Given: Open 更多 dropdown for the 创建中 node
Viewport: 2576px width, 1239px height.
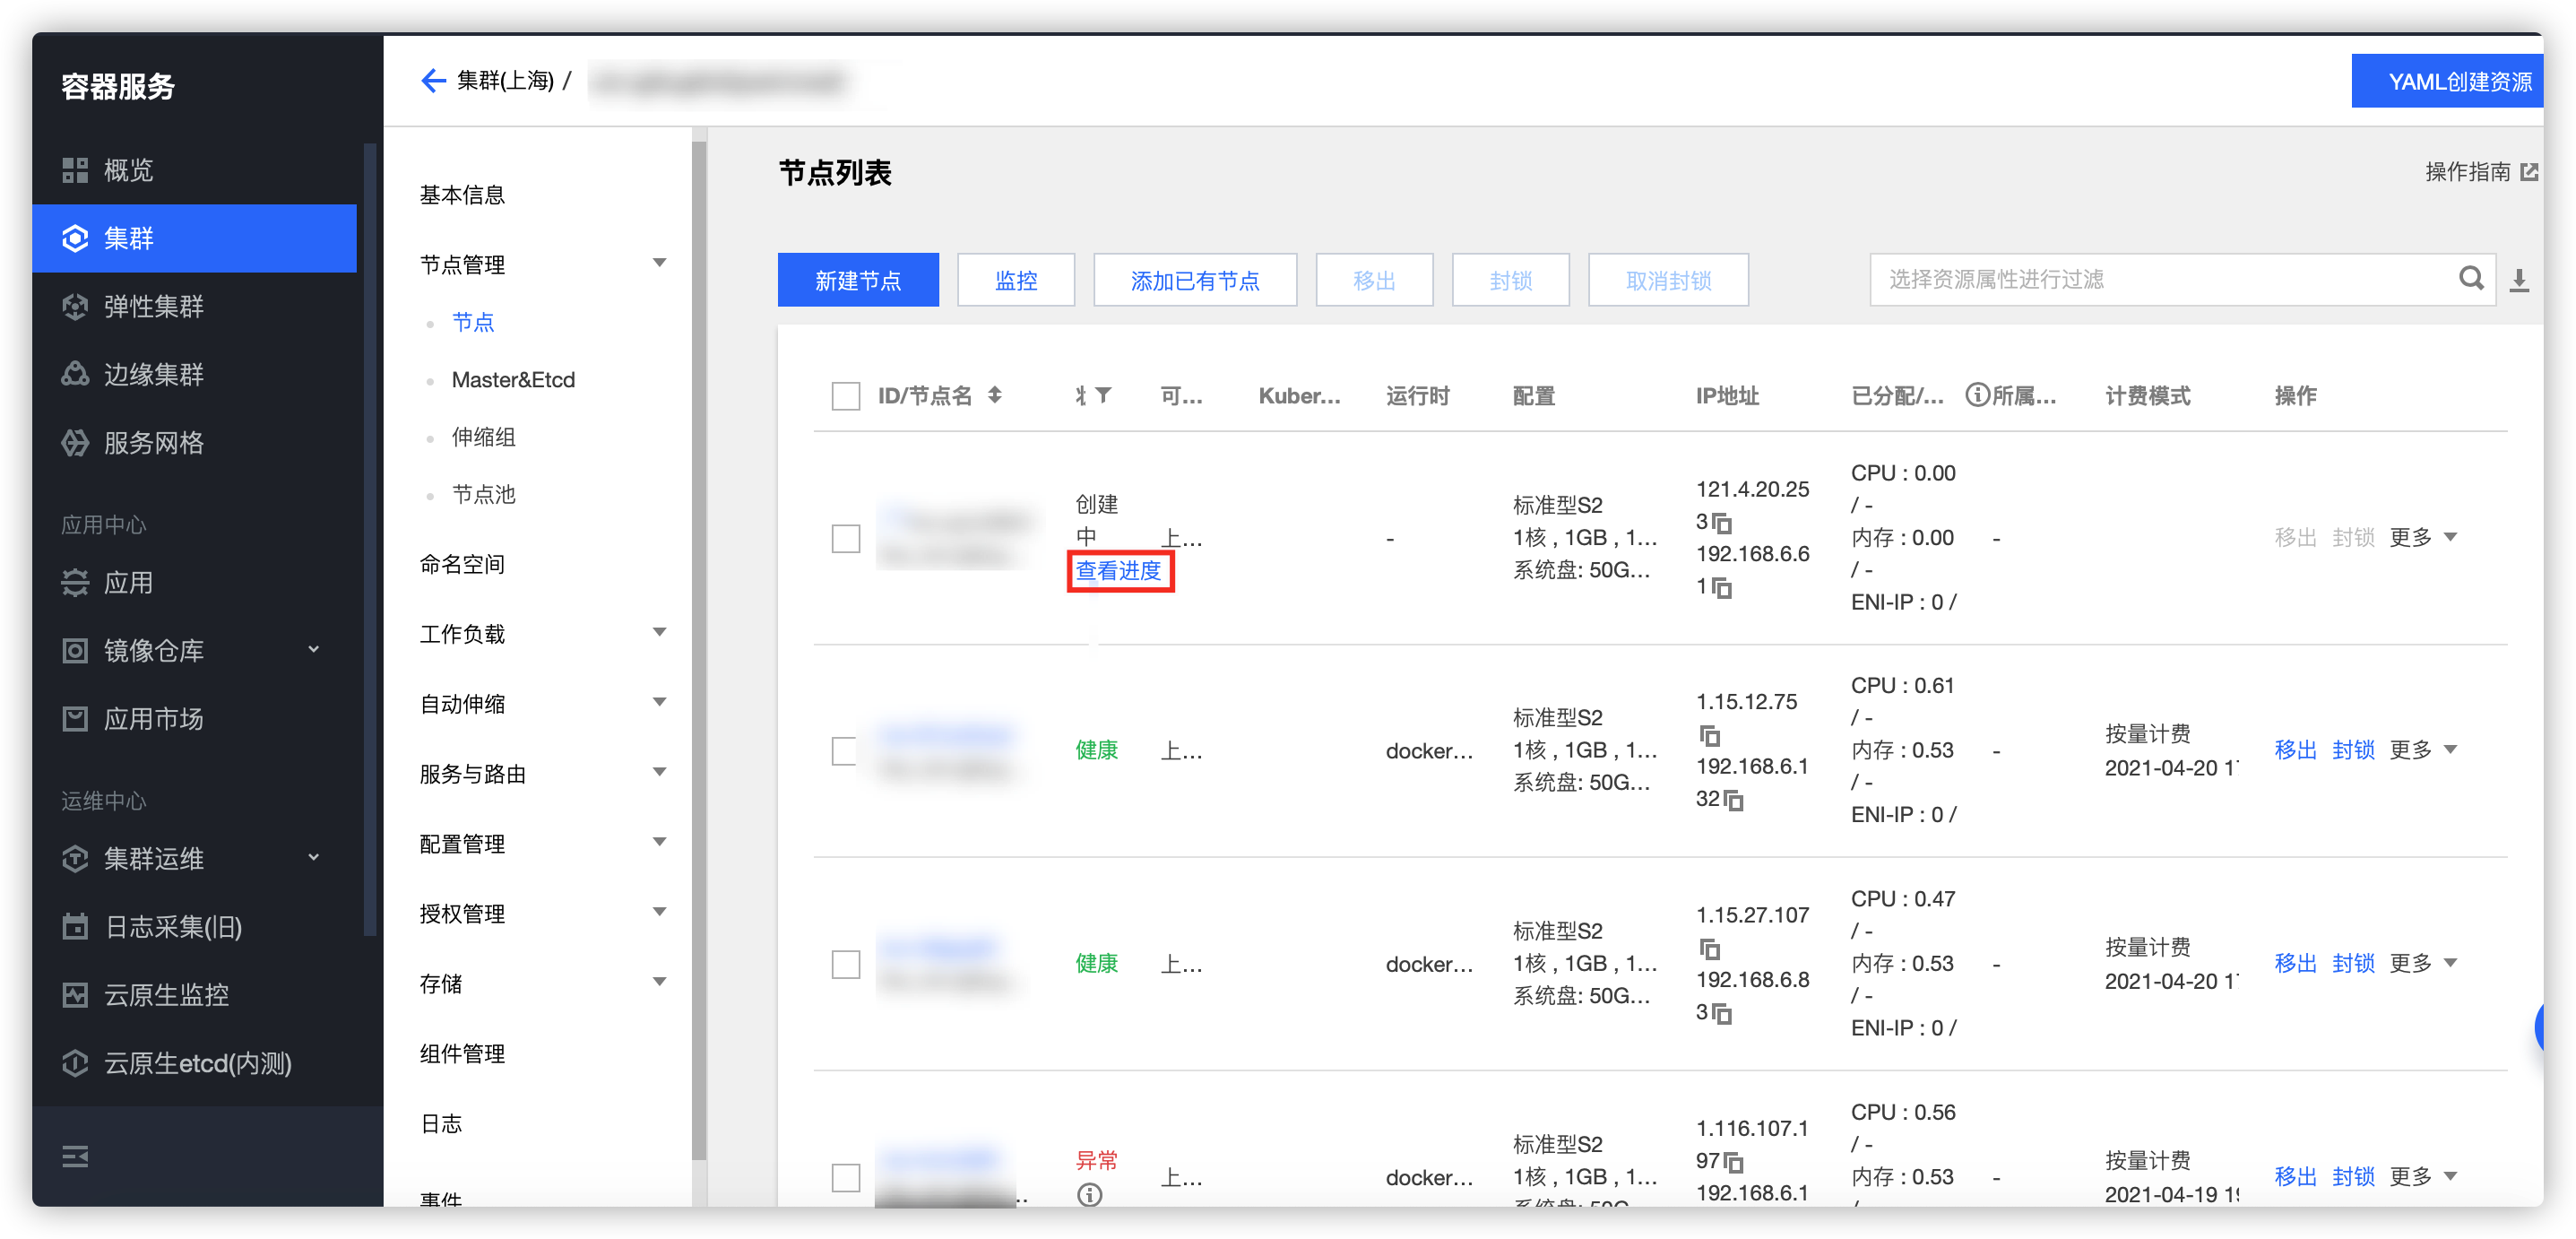Looking at the screenshot, I should coord(2423,537).
